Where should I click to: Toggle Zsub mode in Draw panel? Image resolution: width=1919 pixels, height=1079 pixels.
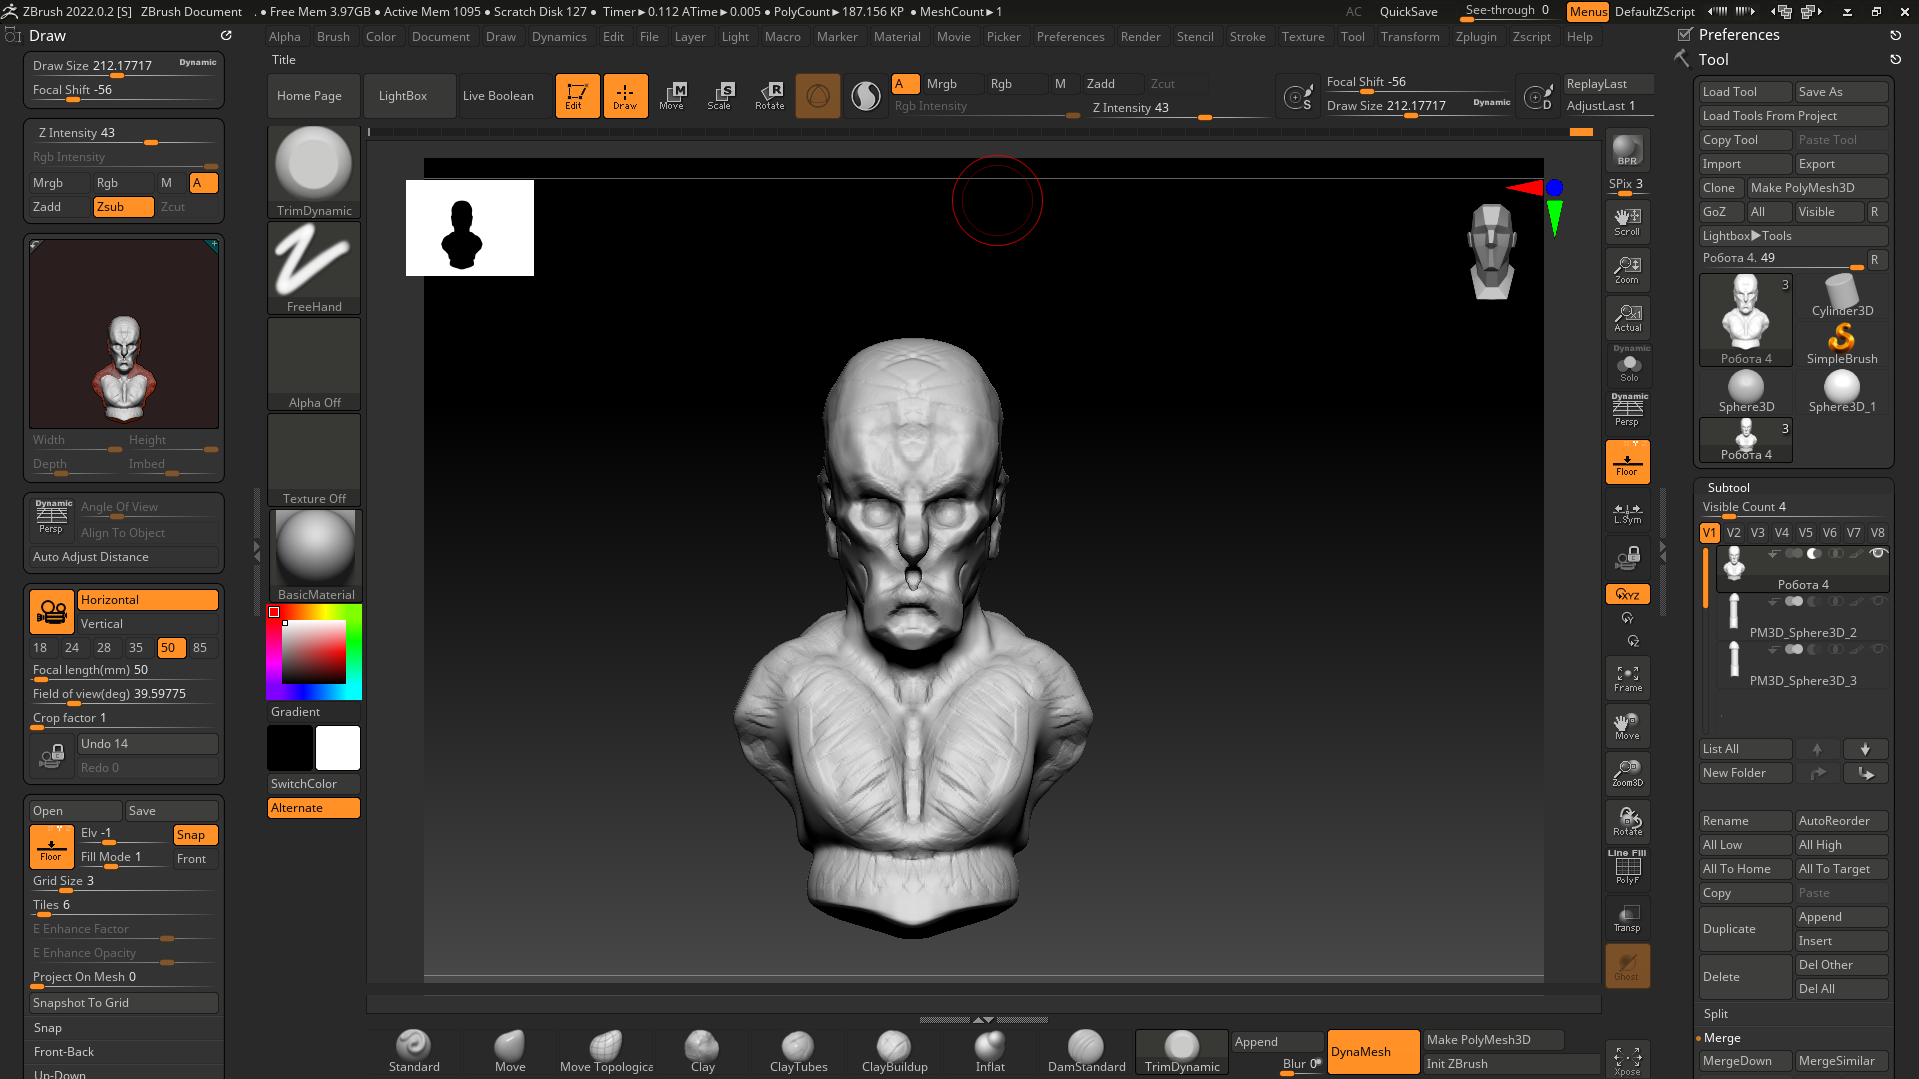pos(123,207)
